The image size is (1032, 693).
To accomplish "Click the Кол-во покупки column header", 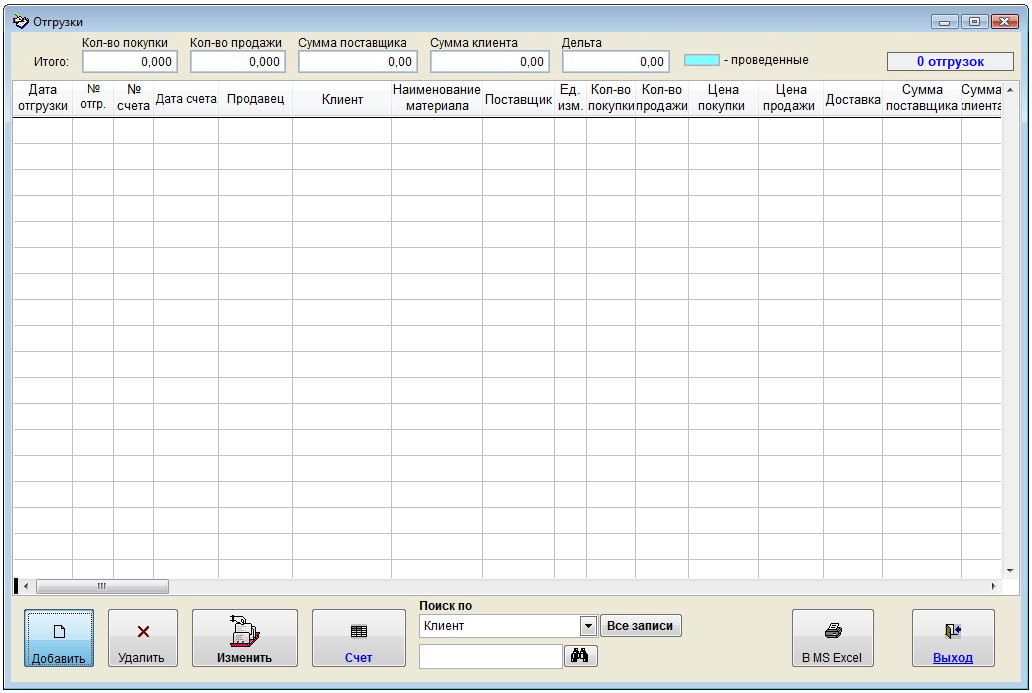I will (611, 98).
